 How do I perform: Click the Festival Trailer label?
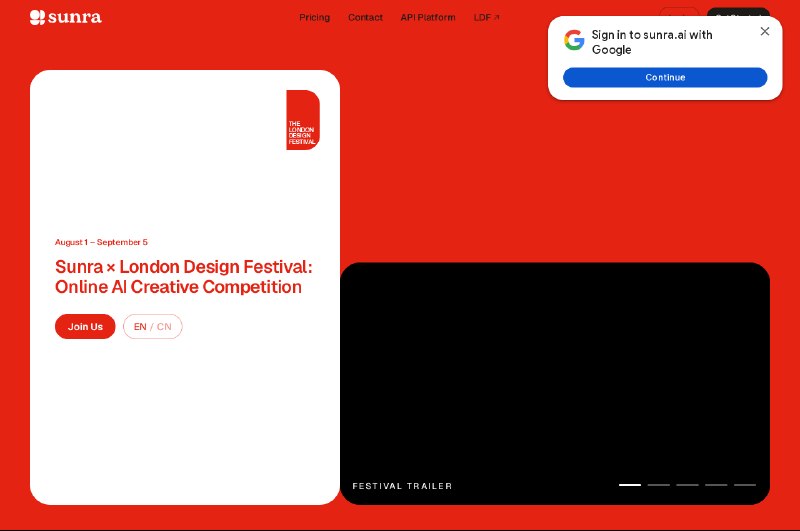pos(402,486)
